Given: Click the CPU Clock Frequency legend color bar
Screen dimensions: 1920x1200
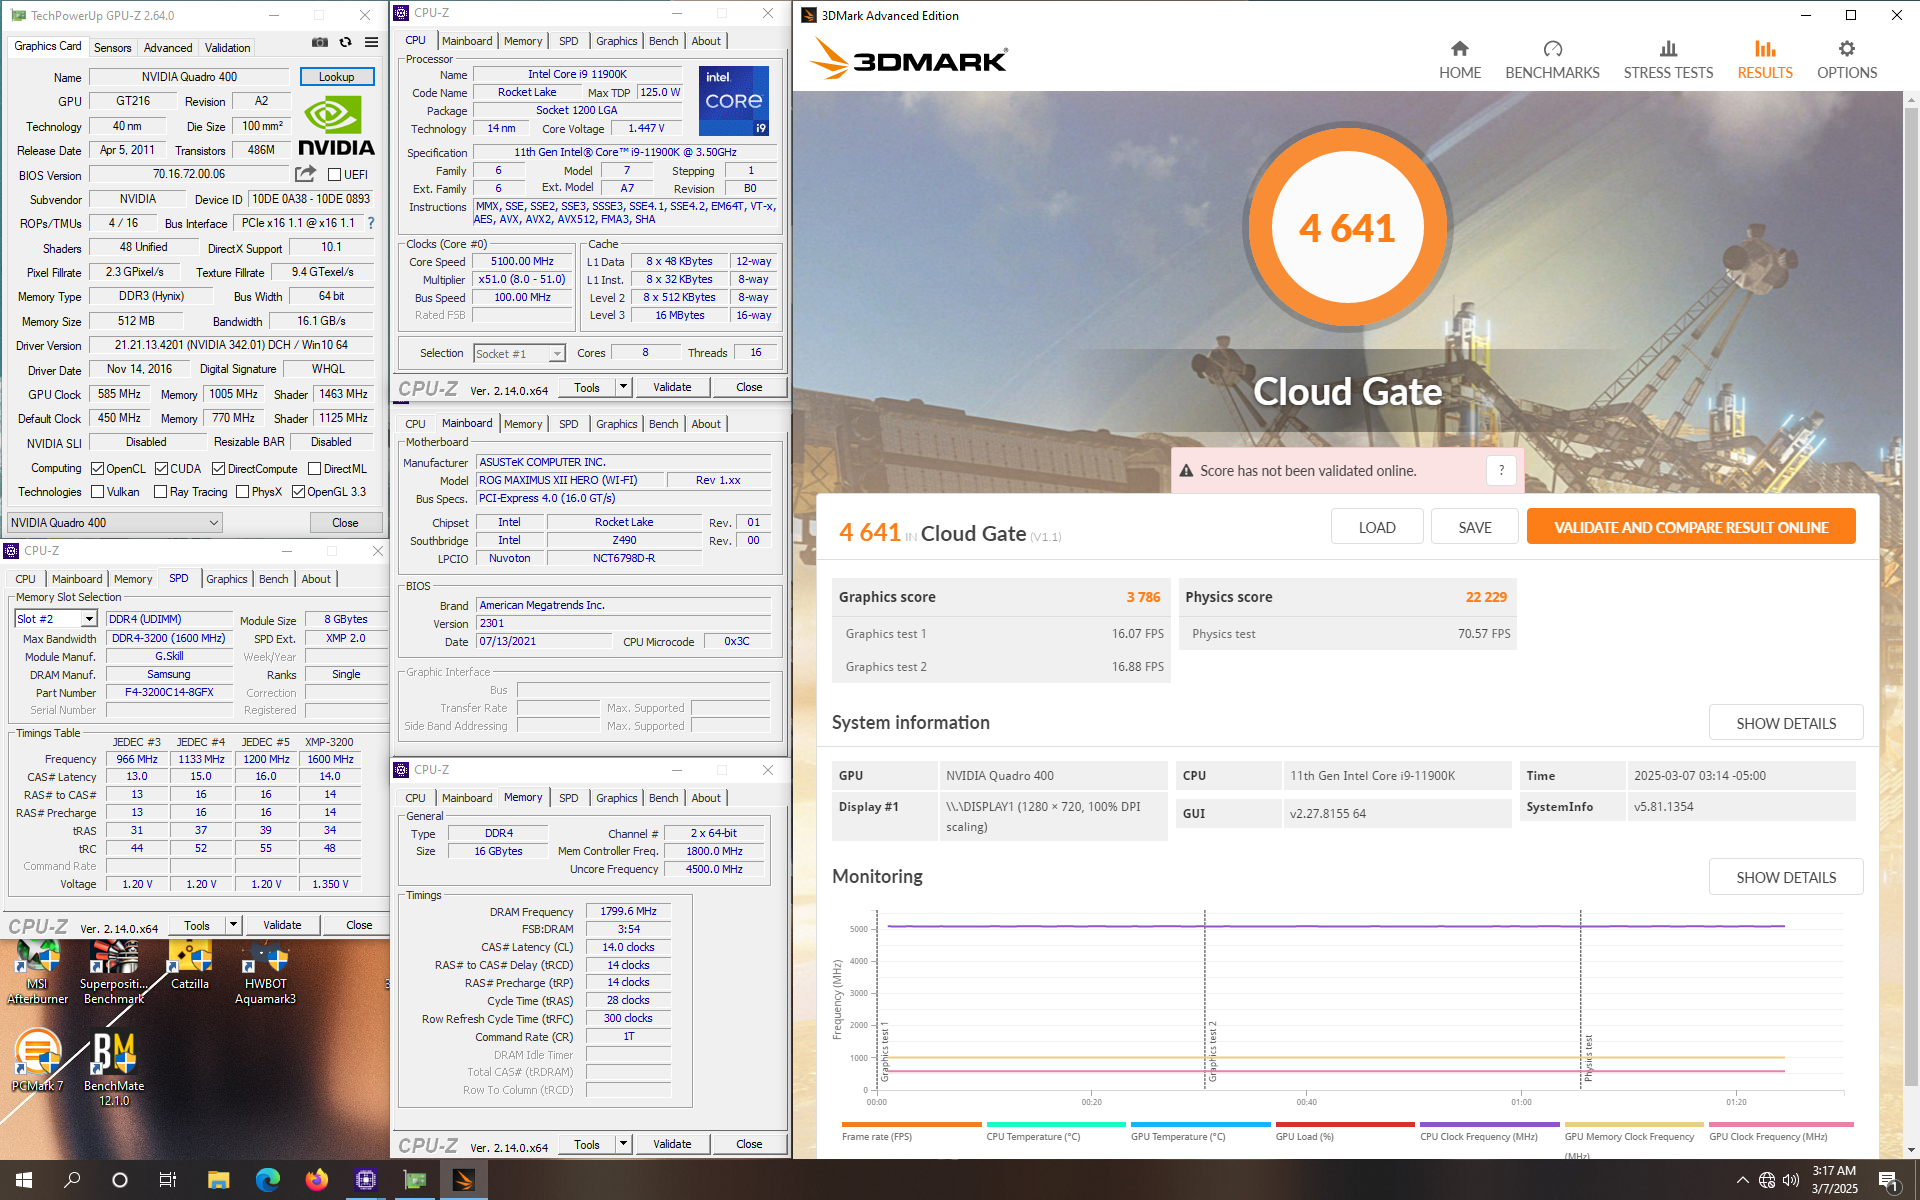Looking at the screenshot, I should pyautogui.click(x=1489, y=1124).
